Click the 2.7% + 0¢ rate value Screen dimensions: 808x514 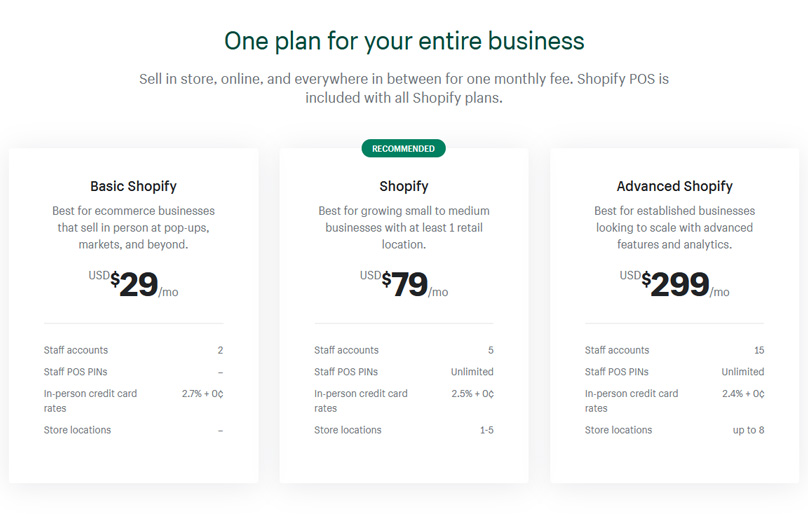coord(202,394)
